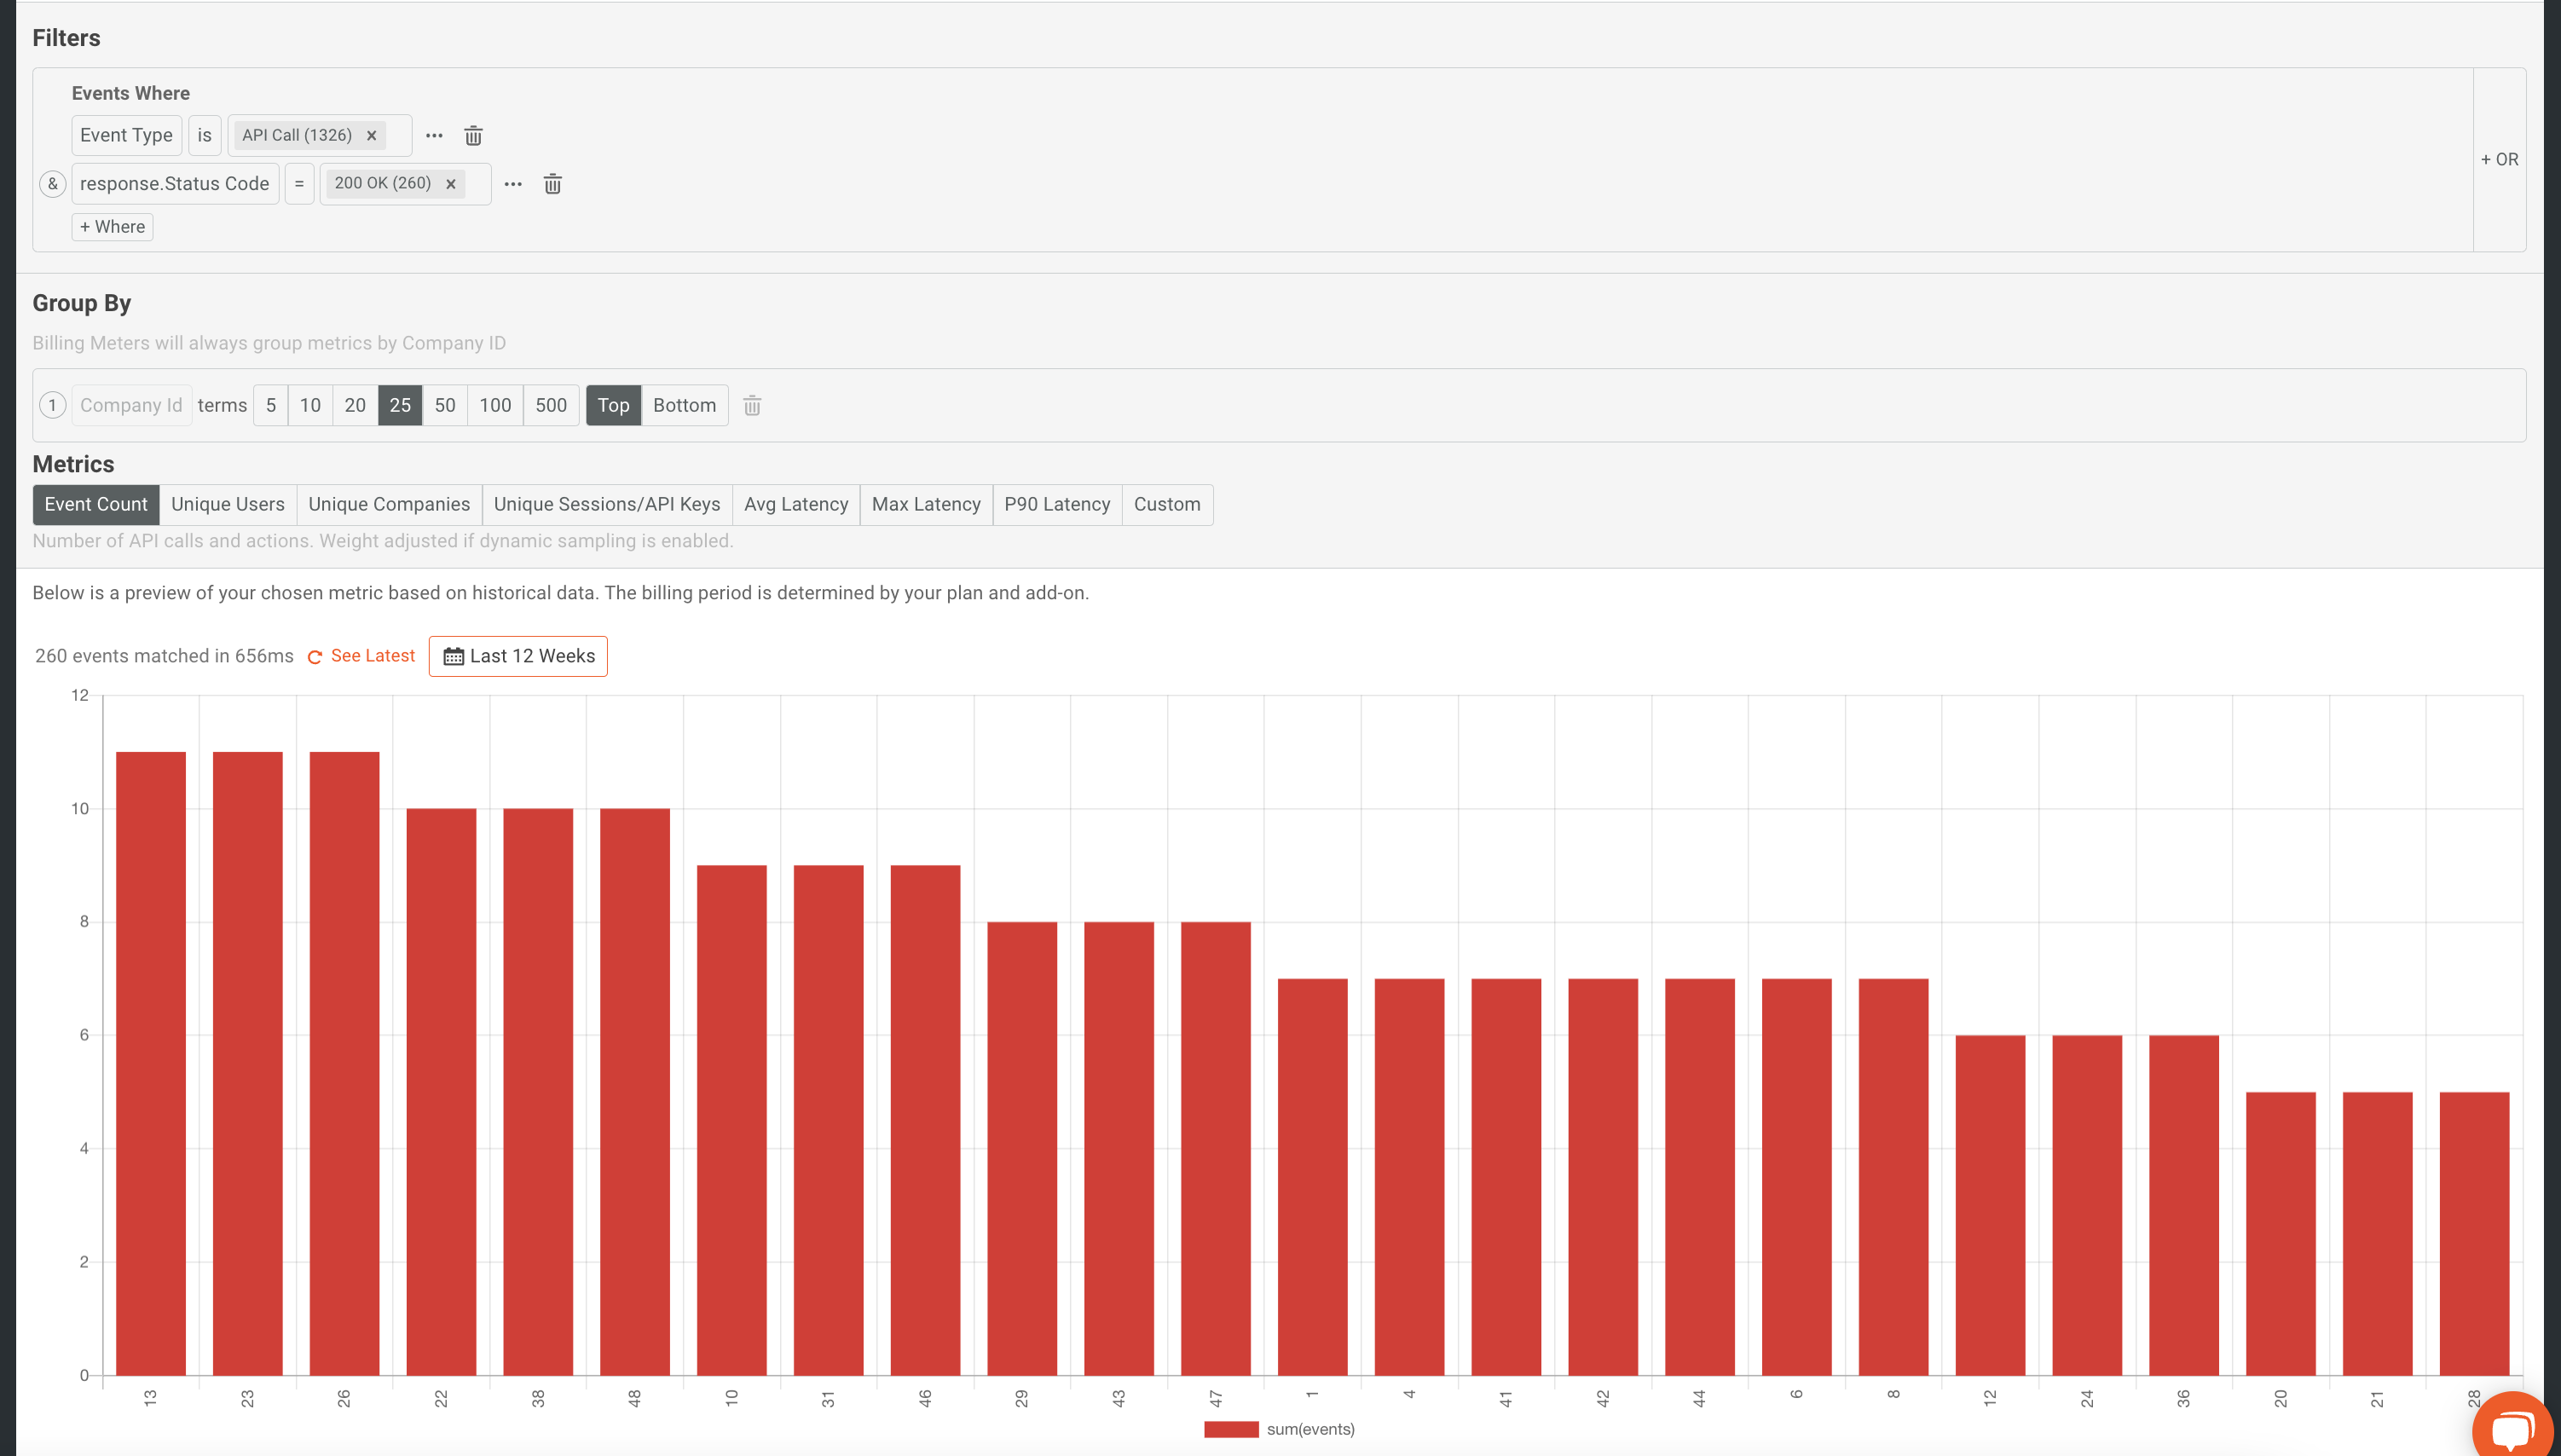Screen dimensions: 2561x1456
Task: Add a new + Where condition
Action: tap(112, 227)
